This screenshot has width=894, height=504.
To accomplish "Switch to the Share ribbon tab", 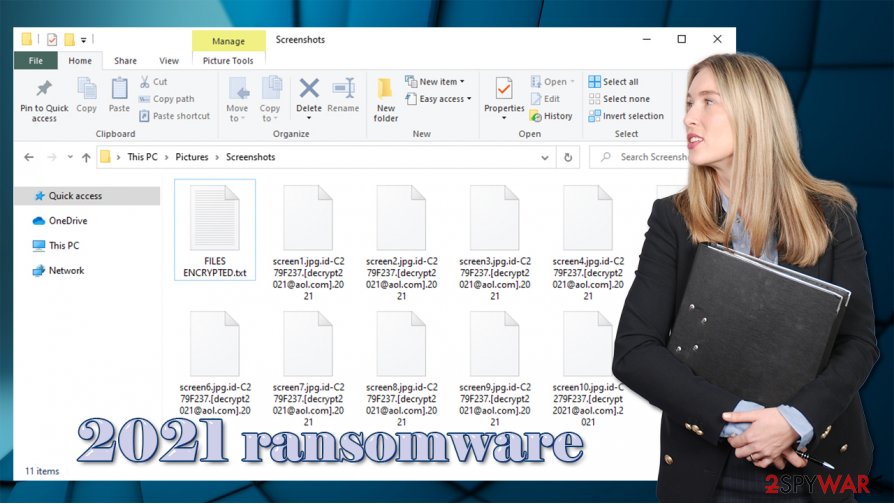I will click(125, 60).
